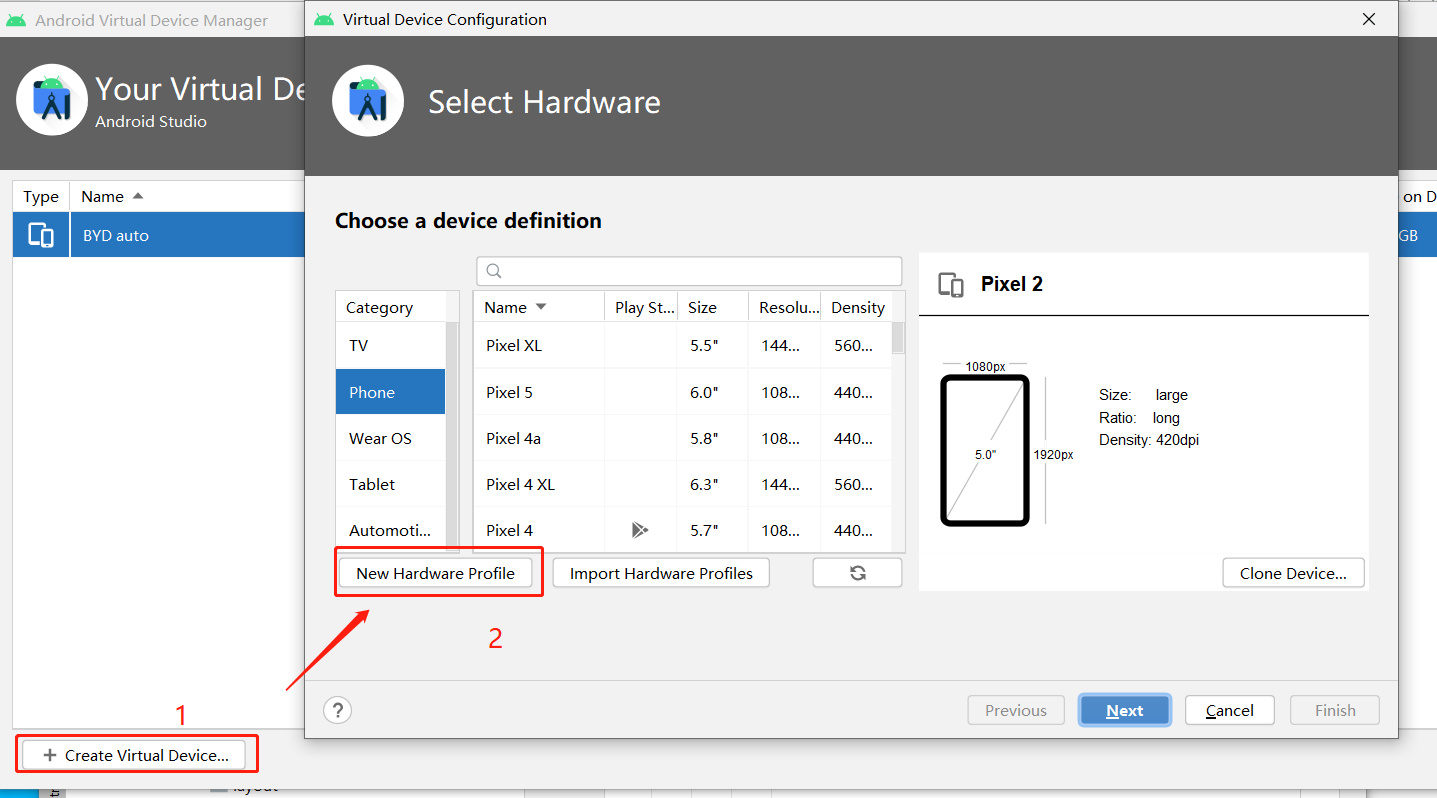
Task: Click the Play Store icon in Pixel 4 row
Action: (640, 530)
